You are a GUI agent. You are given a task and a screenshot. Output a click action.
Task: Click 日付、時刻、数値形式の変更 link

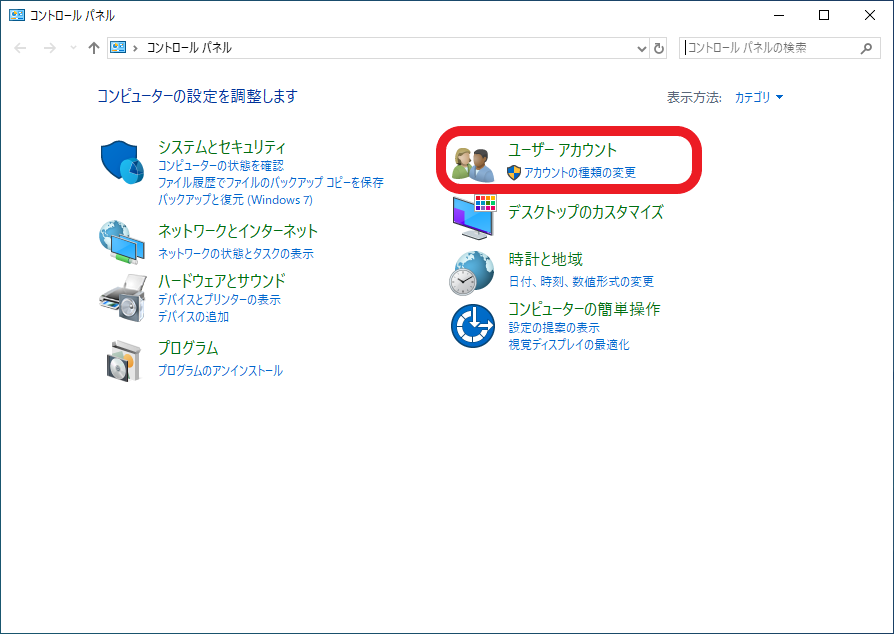pos(581,282)
